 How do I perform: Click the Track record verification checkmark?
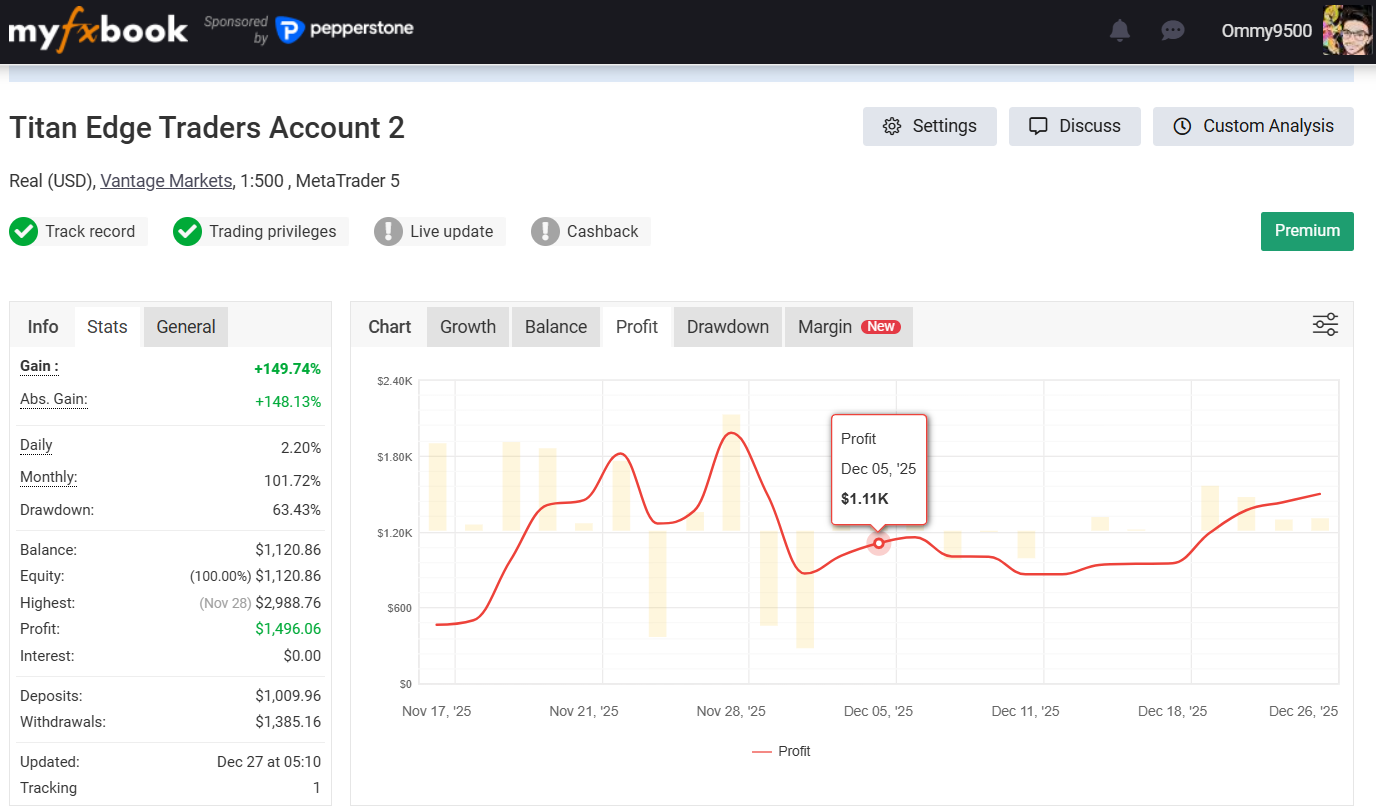click(x=23, y=231)
